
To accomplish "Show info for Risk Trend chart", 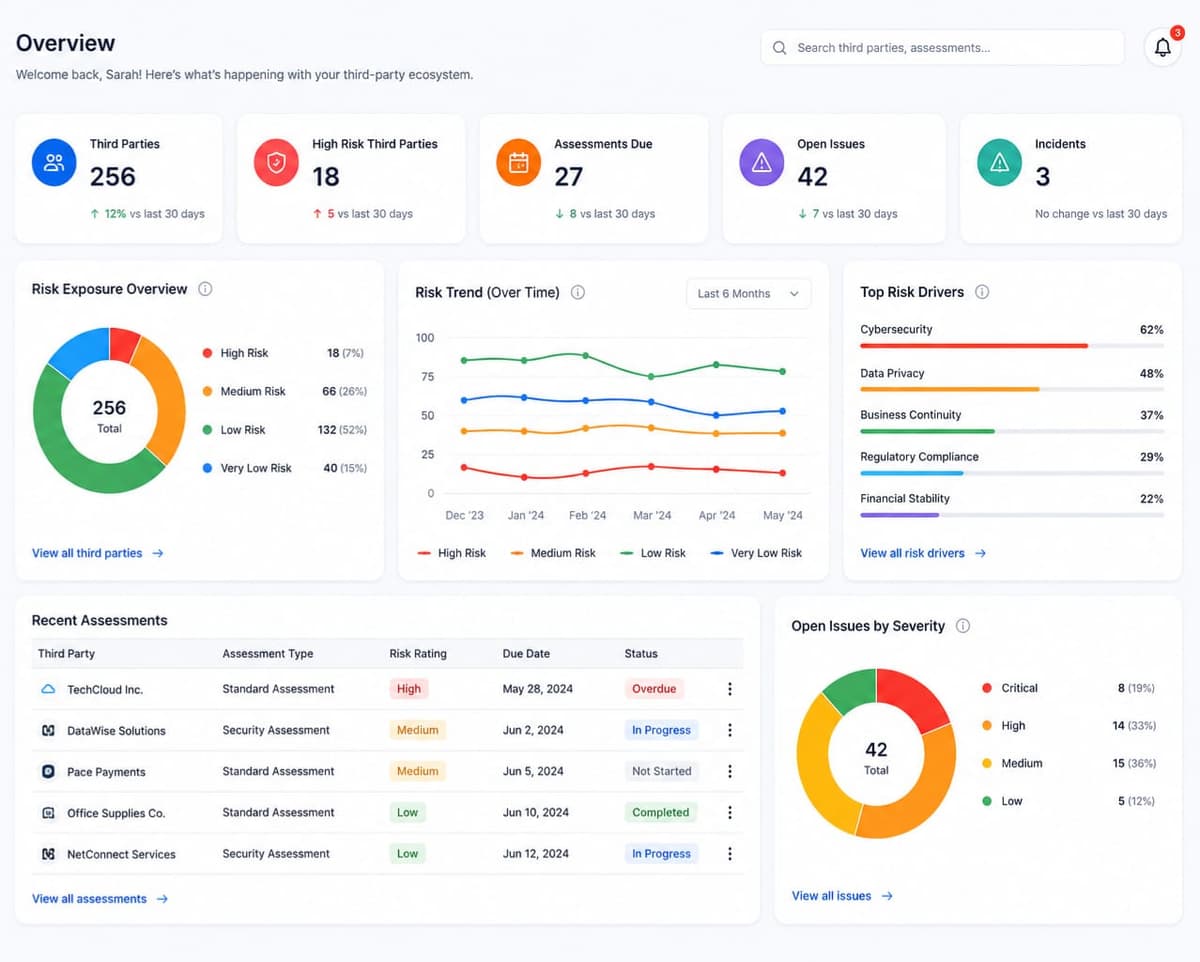I will [578, 293].
